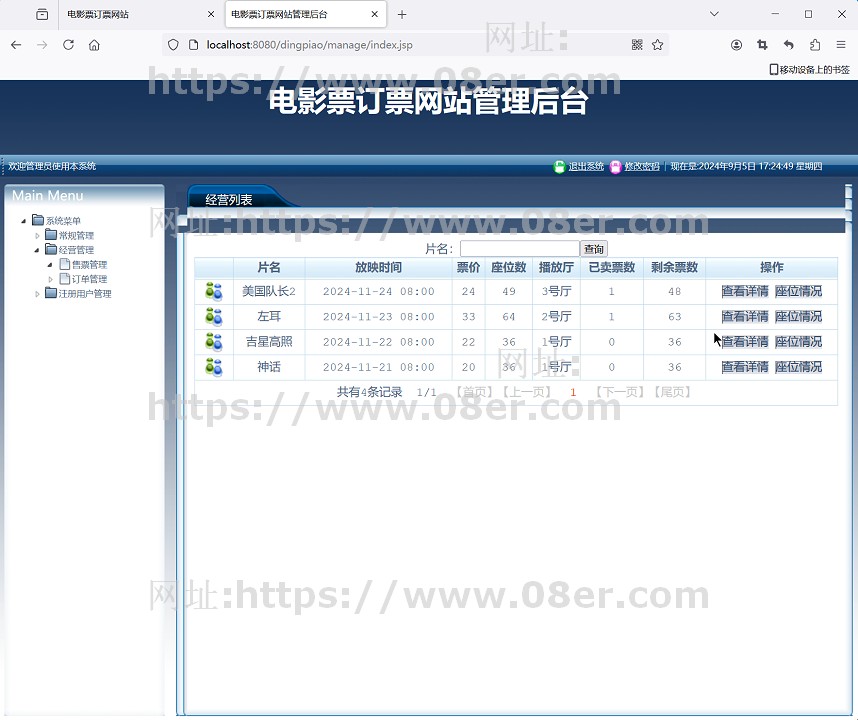The height and width of the screenshot is (720, 858).
Task: Click the browser back arrow
Action: (x=16, y=45)
